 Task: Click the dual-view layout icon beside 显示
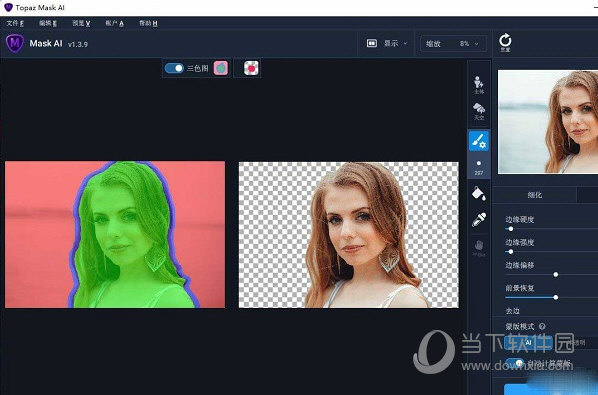coord(371,43)
